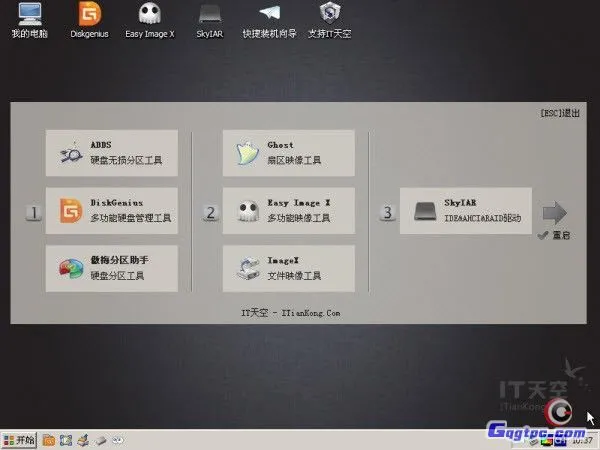Open the 支持IT天空 desktop shortcut
Viewport: 600px width, 450px height.
[329, 20]
